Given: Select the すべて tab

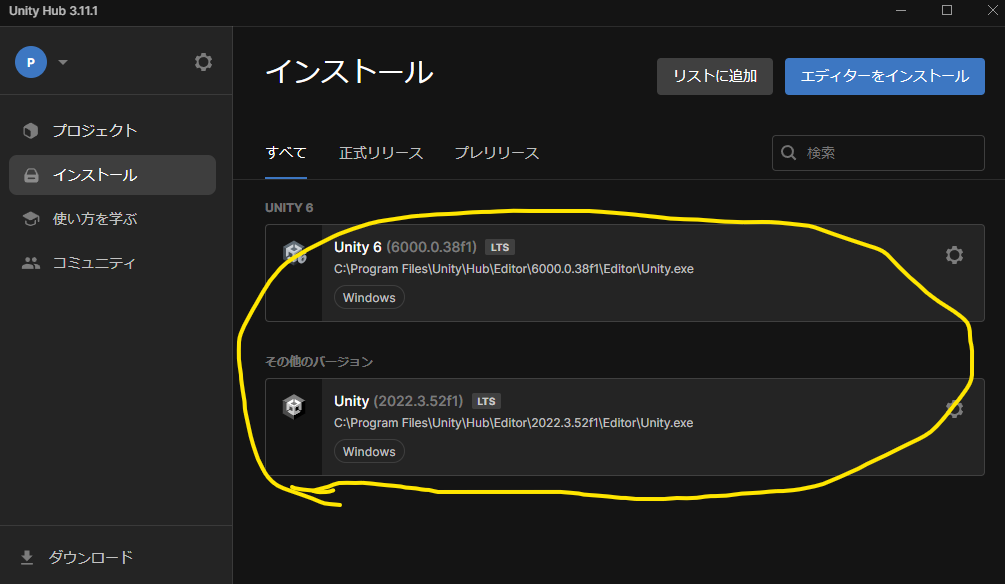Looking at the screenshot, I should pos(285,152).
